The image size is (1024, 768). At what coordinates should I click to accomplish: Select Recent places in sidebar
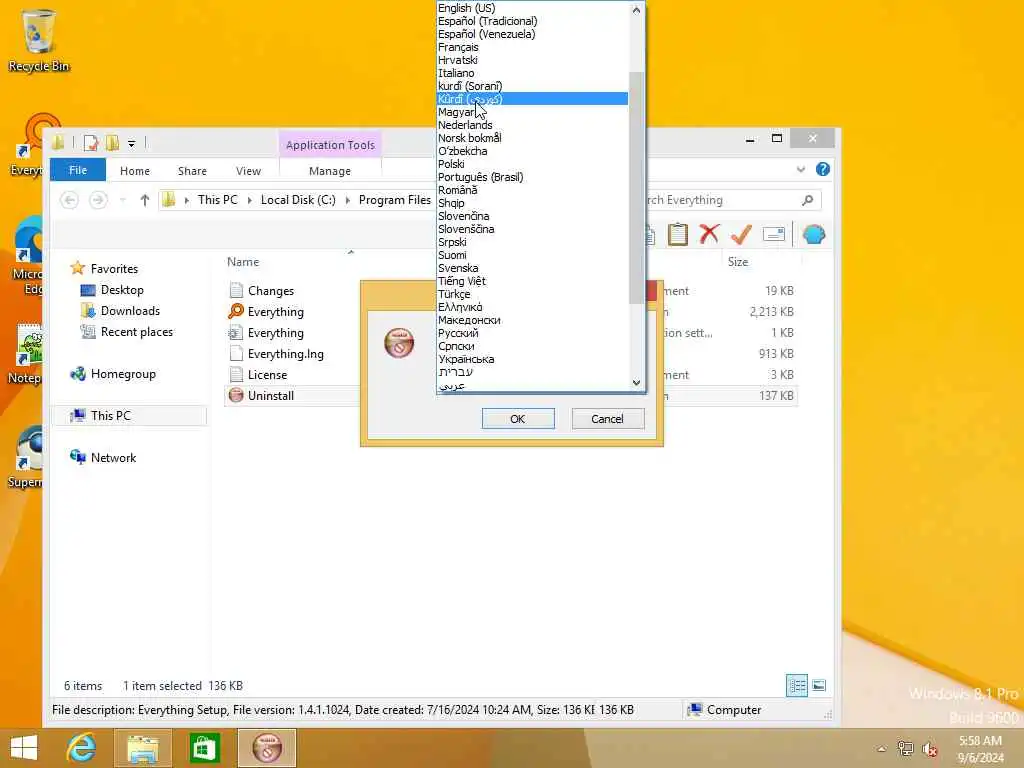[x=136, y=332]
